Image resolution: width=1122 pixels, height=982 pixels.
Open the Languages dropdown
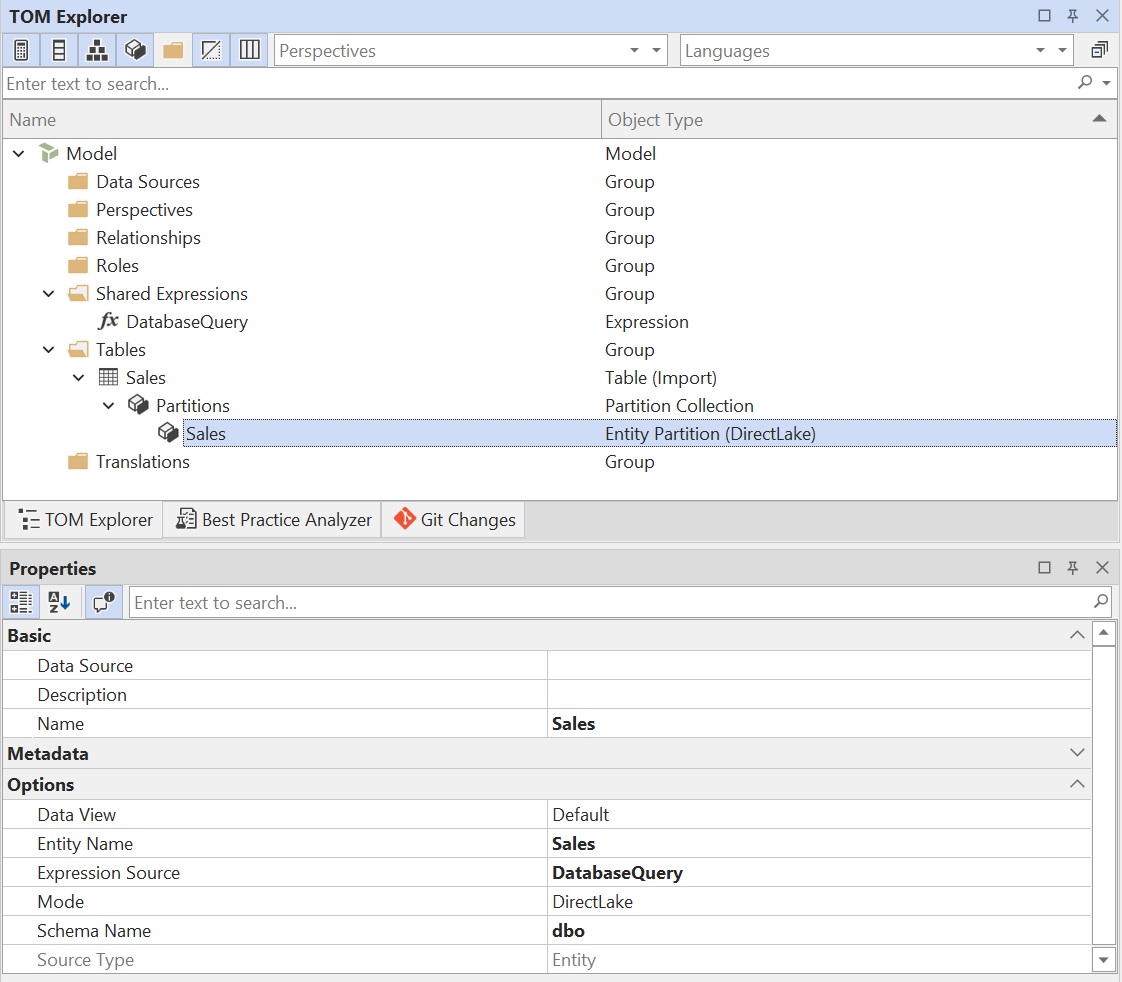coord(1041,50)
